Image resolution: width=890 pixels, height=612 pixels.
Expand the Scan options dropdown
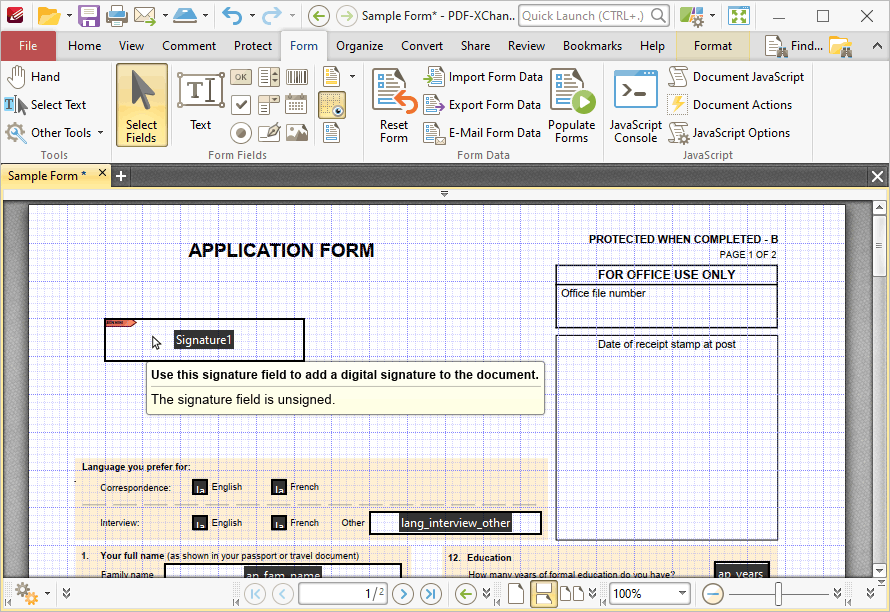pyautogui.click(x=205, y=16)
